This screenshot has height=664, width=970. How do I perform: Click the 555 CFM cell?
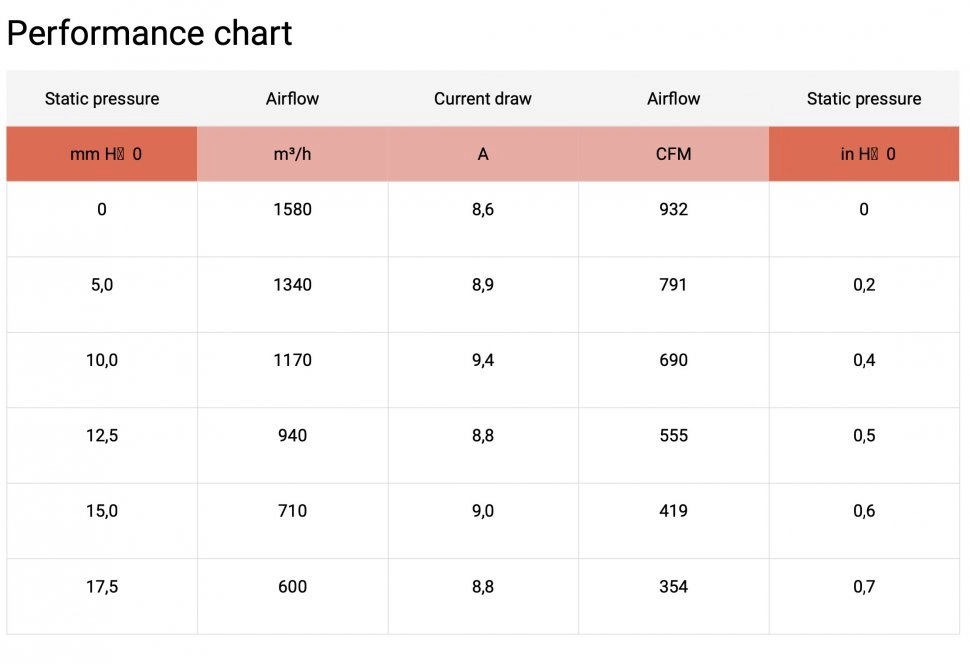pyautogui.click(x=673, y=436)
